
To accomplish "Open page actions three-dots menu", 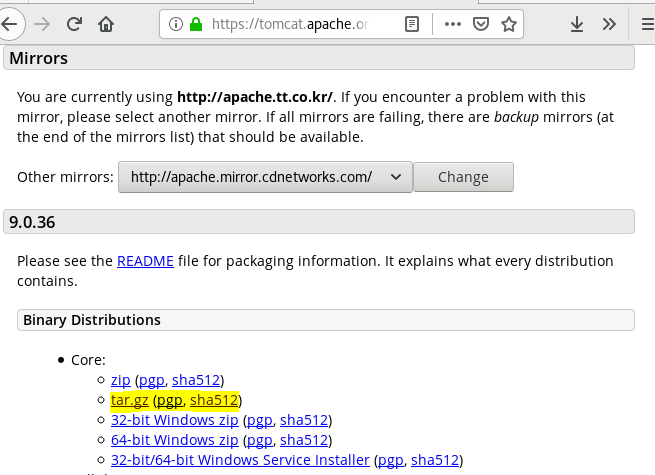I will coord(453,24).
